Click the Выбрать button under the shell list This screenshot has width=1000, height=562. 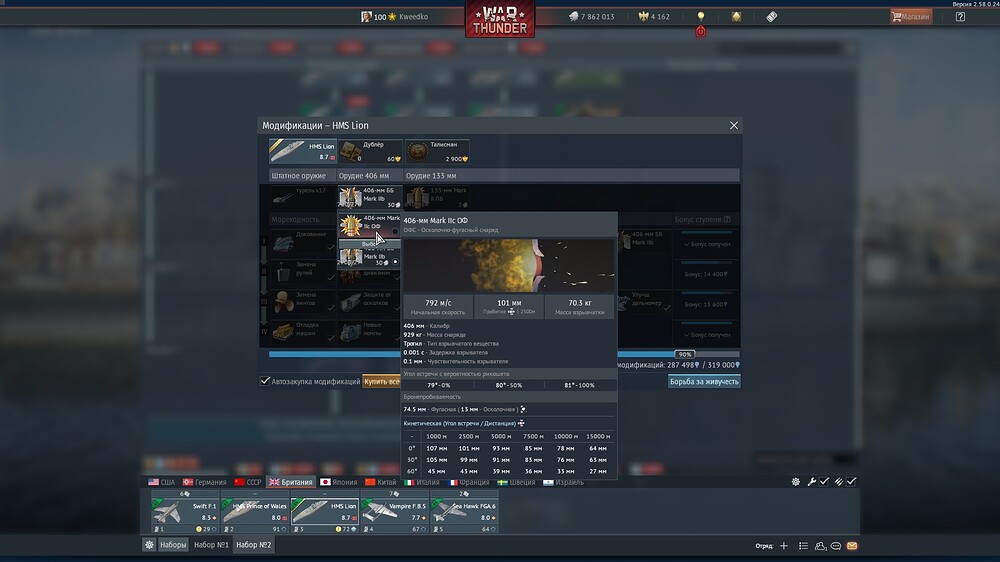click(x=370, y=244)
